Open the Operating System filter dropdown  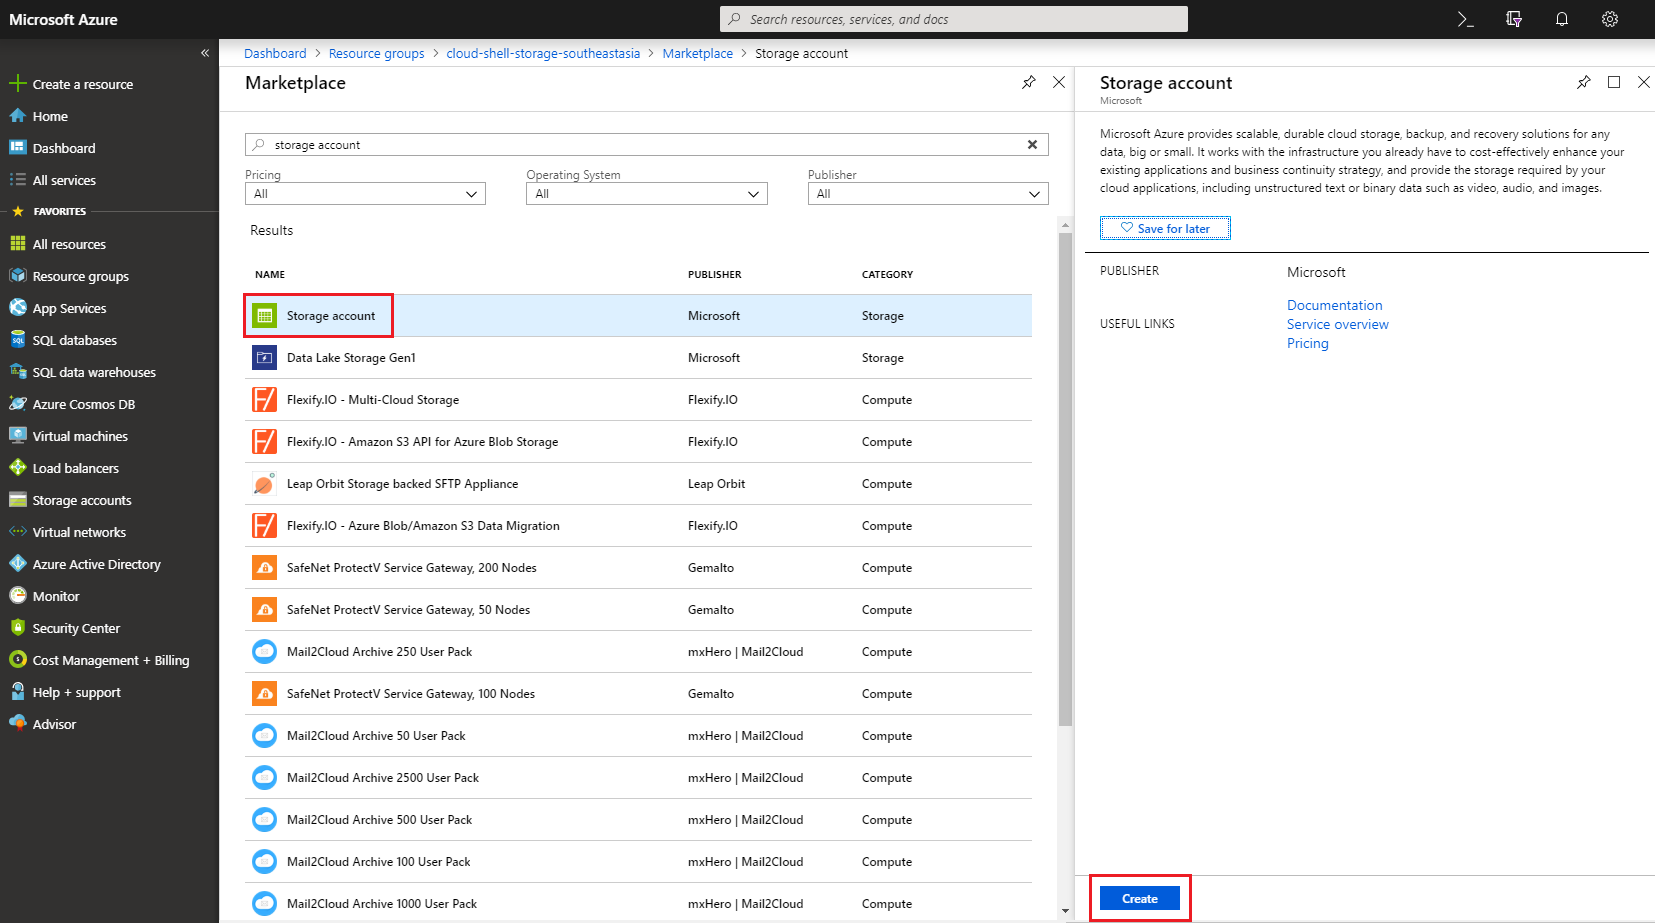(646, 194)
